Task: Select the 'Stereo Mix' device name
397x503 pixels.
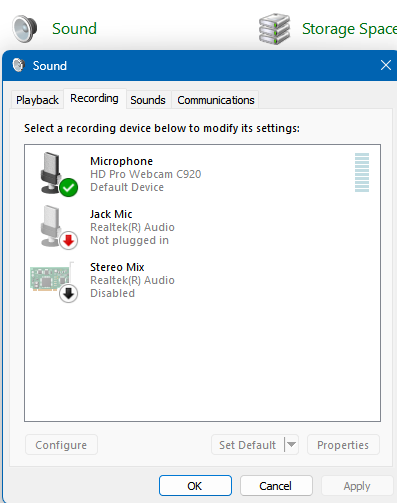Action: pos(117,267)
